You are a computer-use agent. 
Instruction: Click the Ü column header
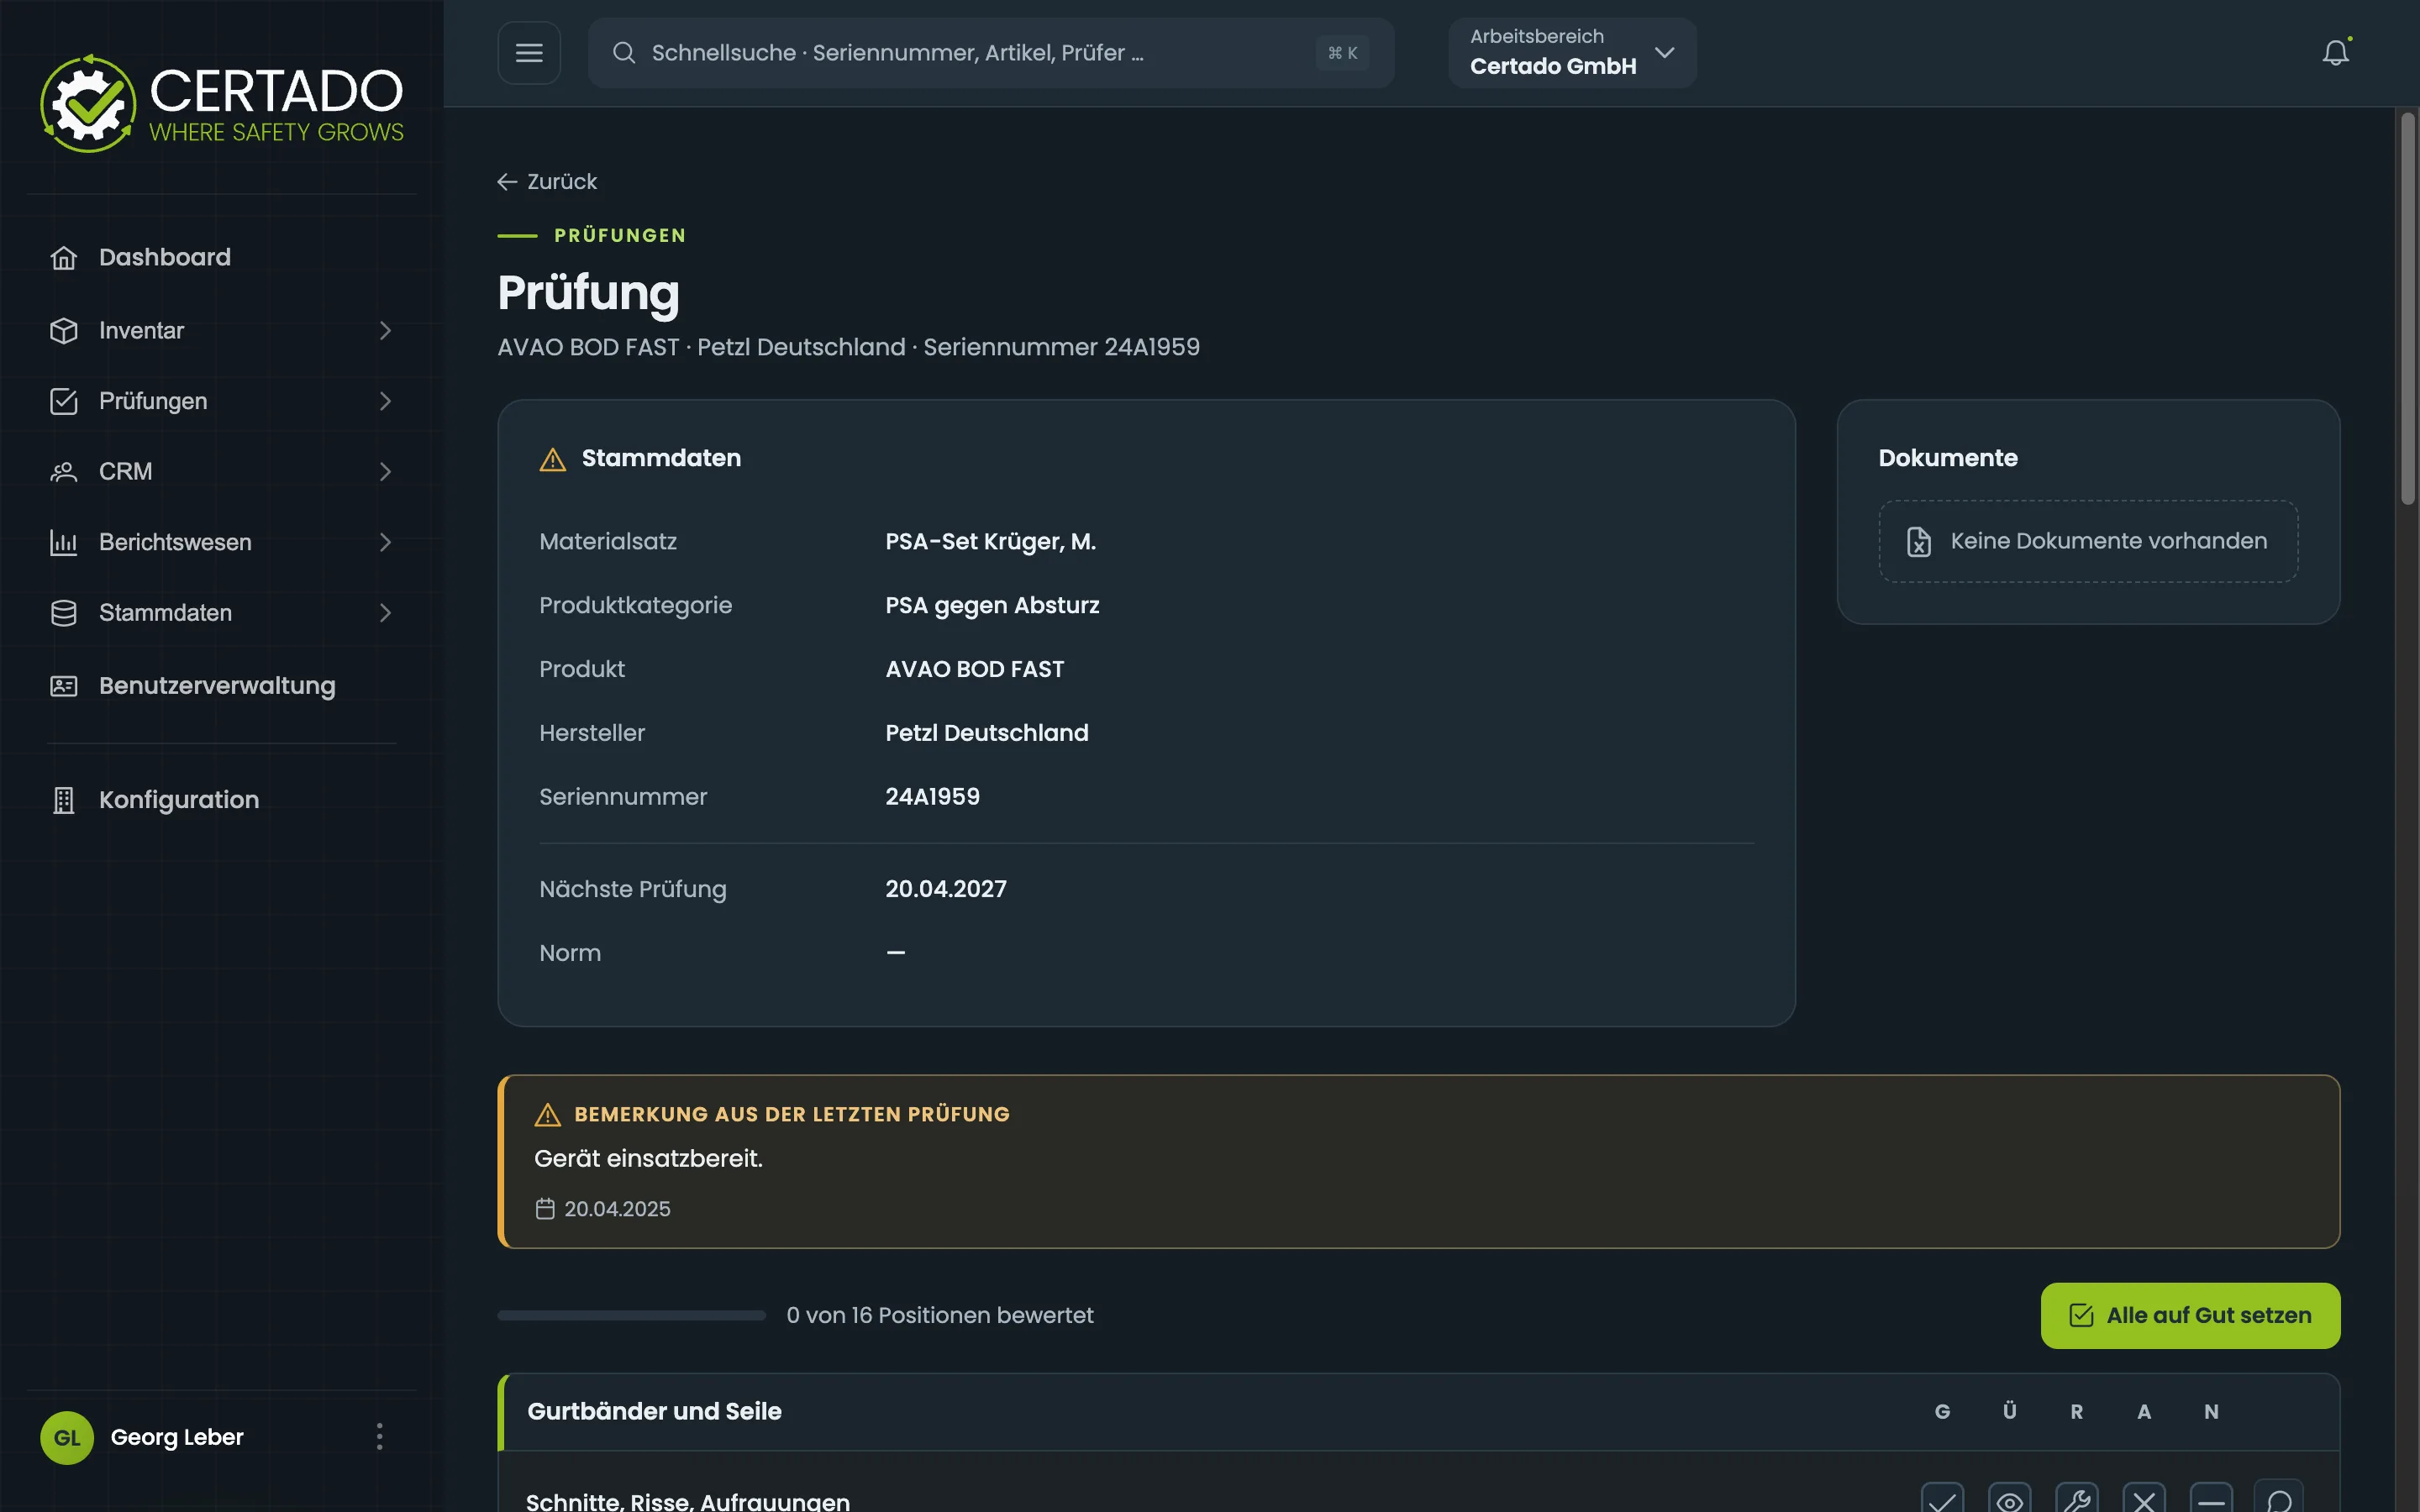pyautogui.click(x=2009, y=1411)
